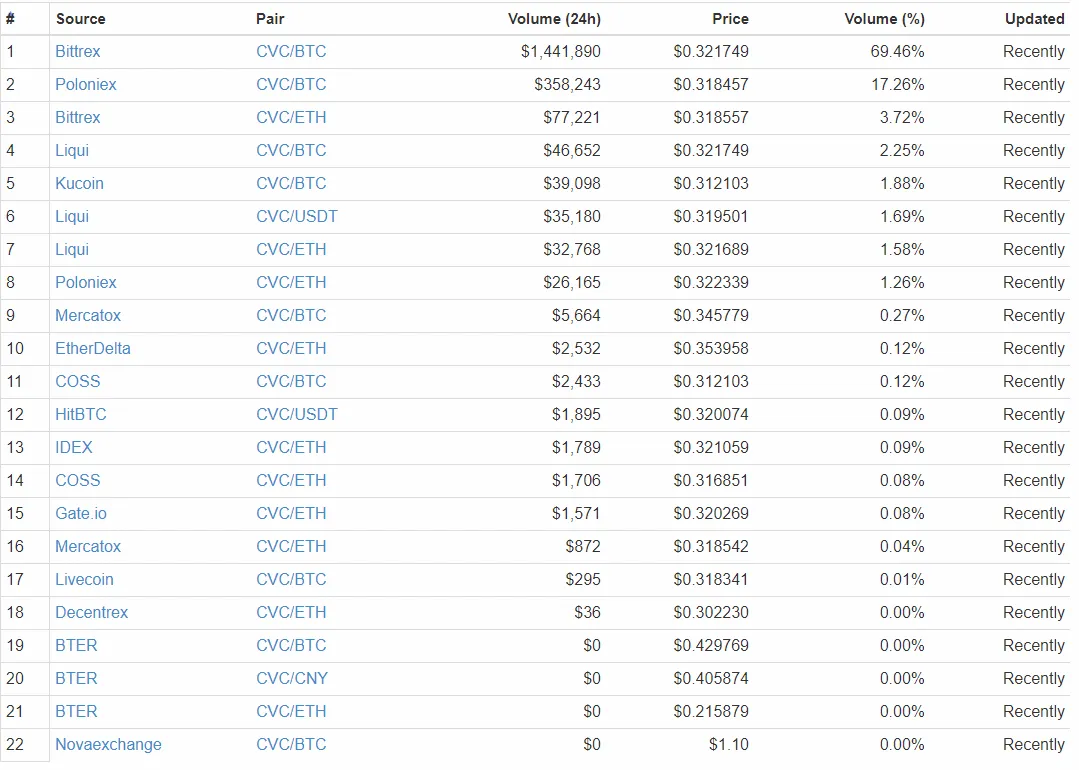The height and width of the screenshot is (770, 1079).
Task: Select the $5,664 volume cell
Action: [576, 316]
